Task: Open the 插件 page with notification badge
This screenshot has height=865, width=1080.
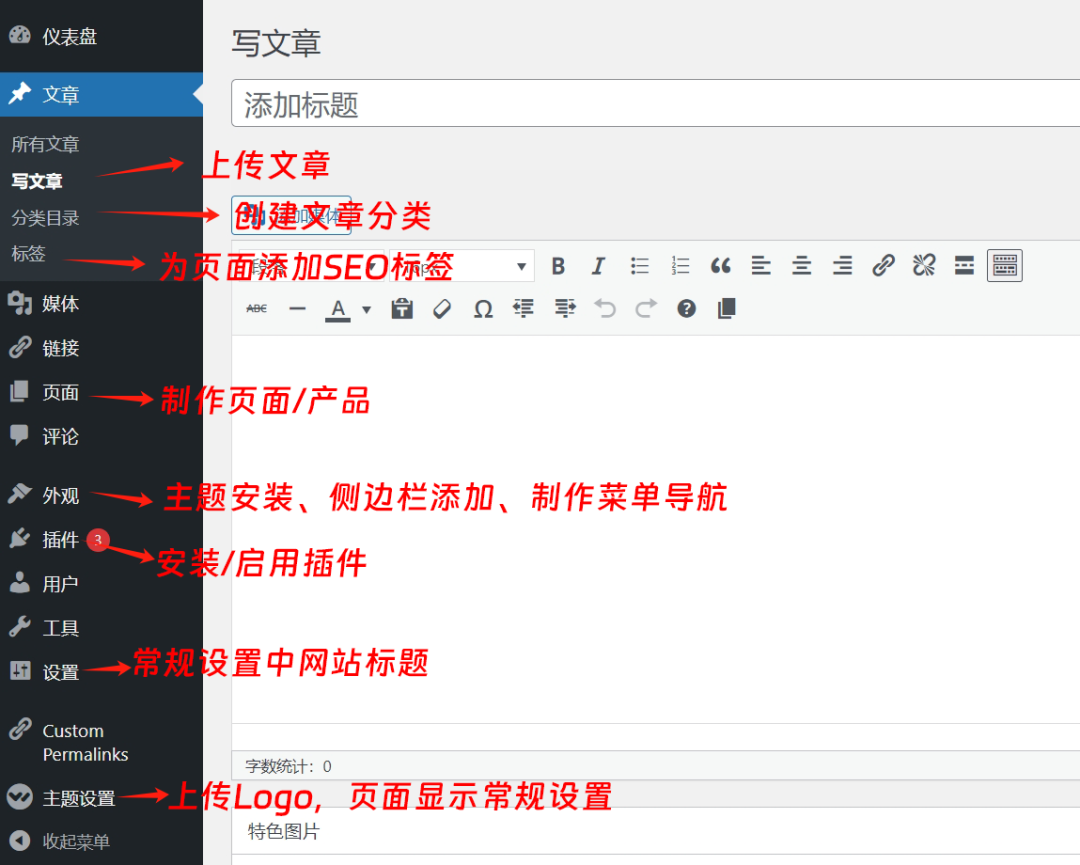Action: (x=60, y=539)
